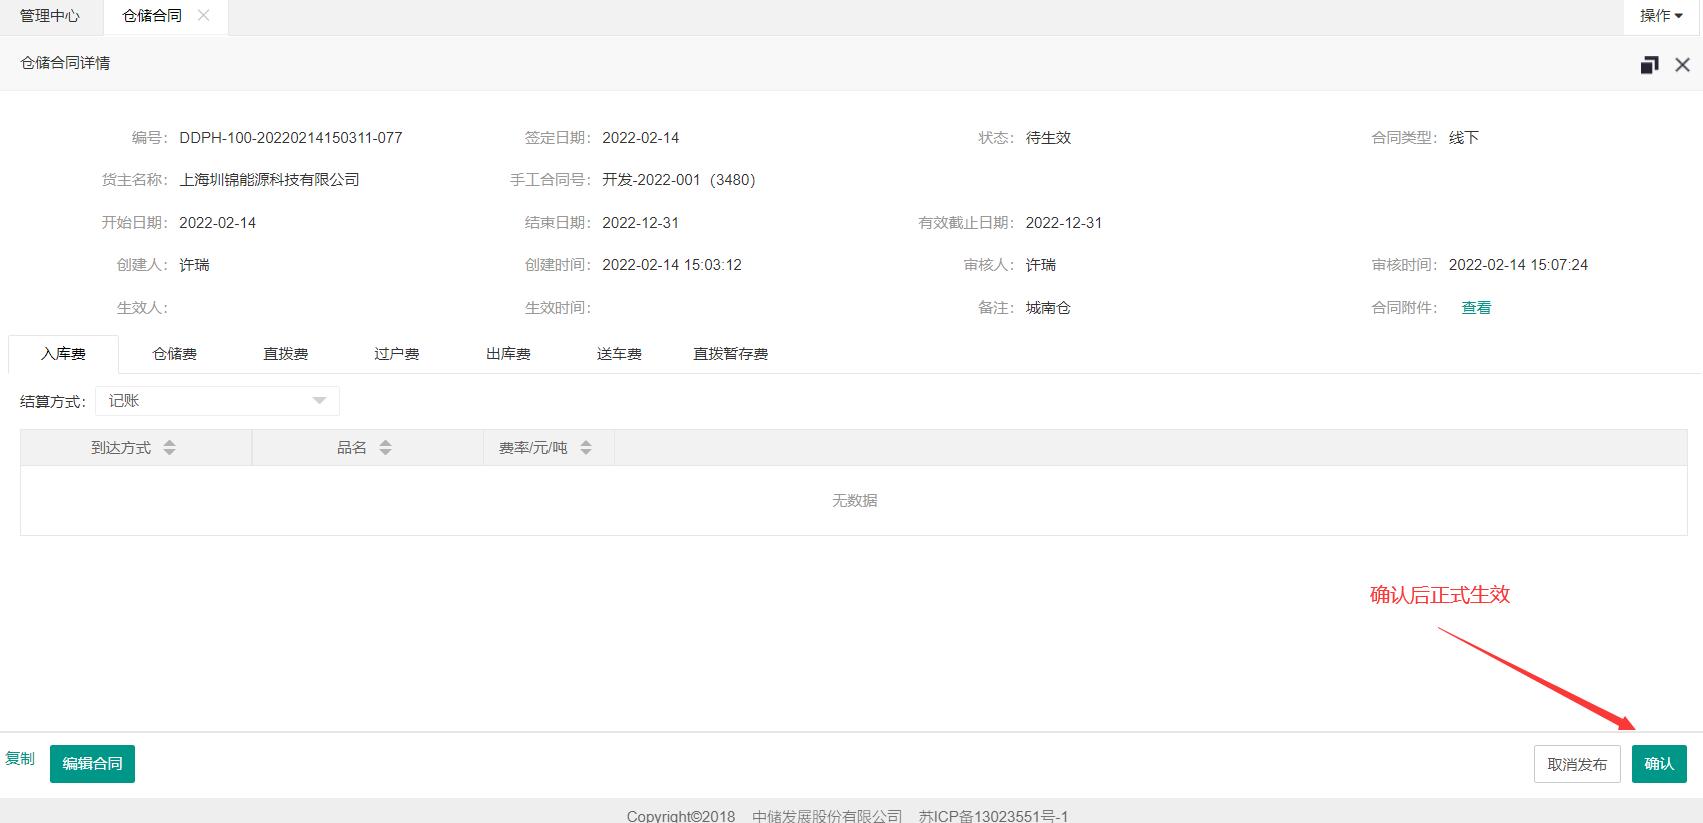Click the green 确认 button
1703x823 pixels.
pos(1658,764)
